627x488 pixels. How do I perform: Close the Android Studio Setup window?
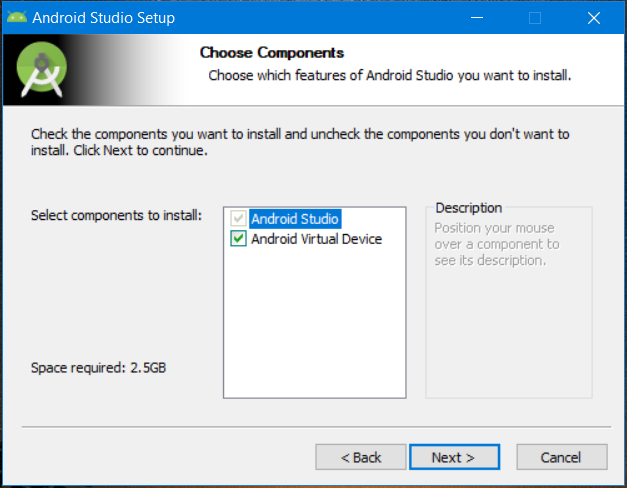coord(593,18)
